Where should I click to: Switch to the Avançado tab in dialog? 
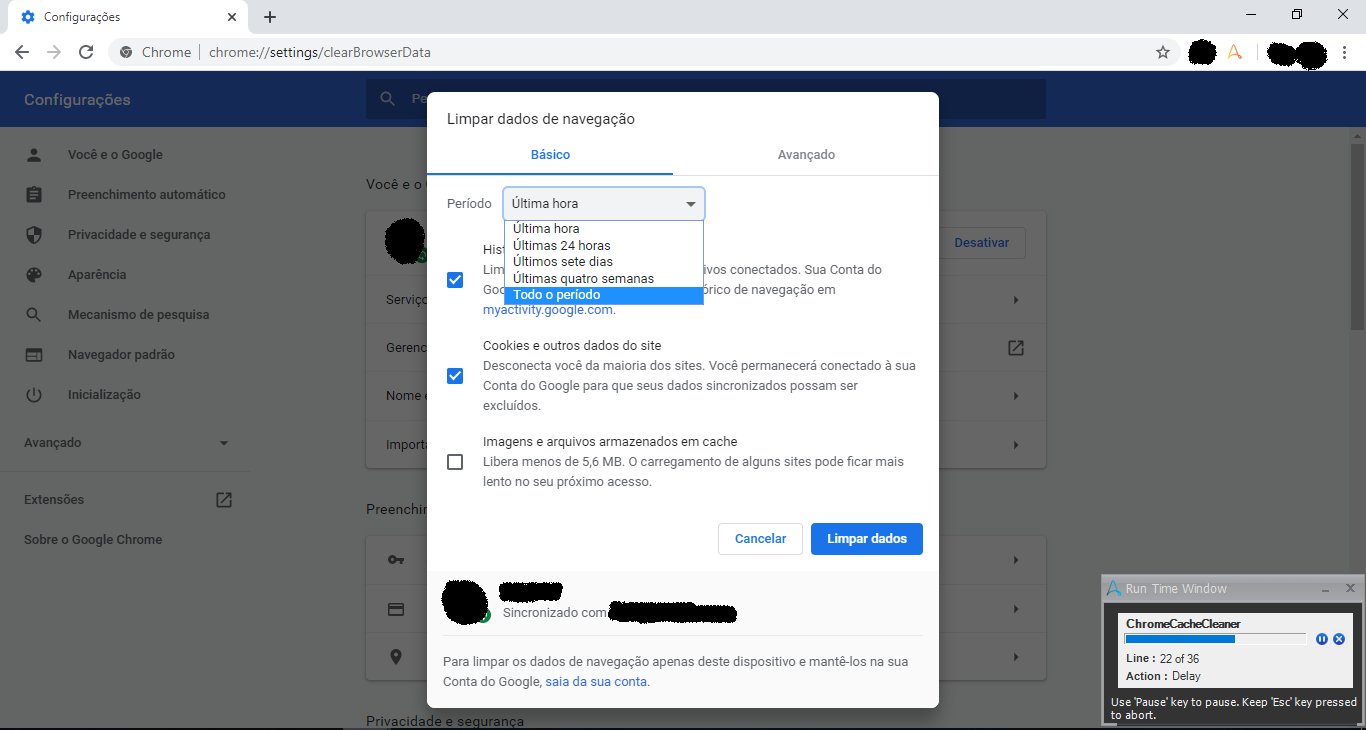pos(806,155)
